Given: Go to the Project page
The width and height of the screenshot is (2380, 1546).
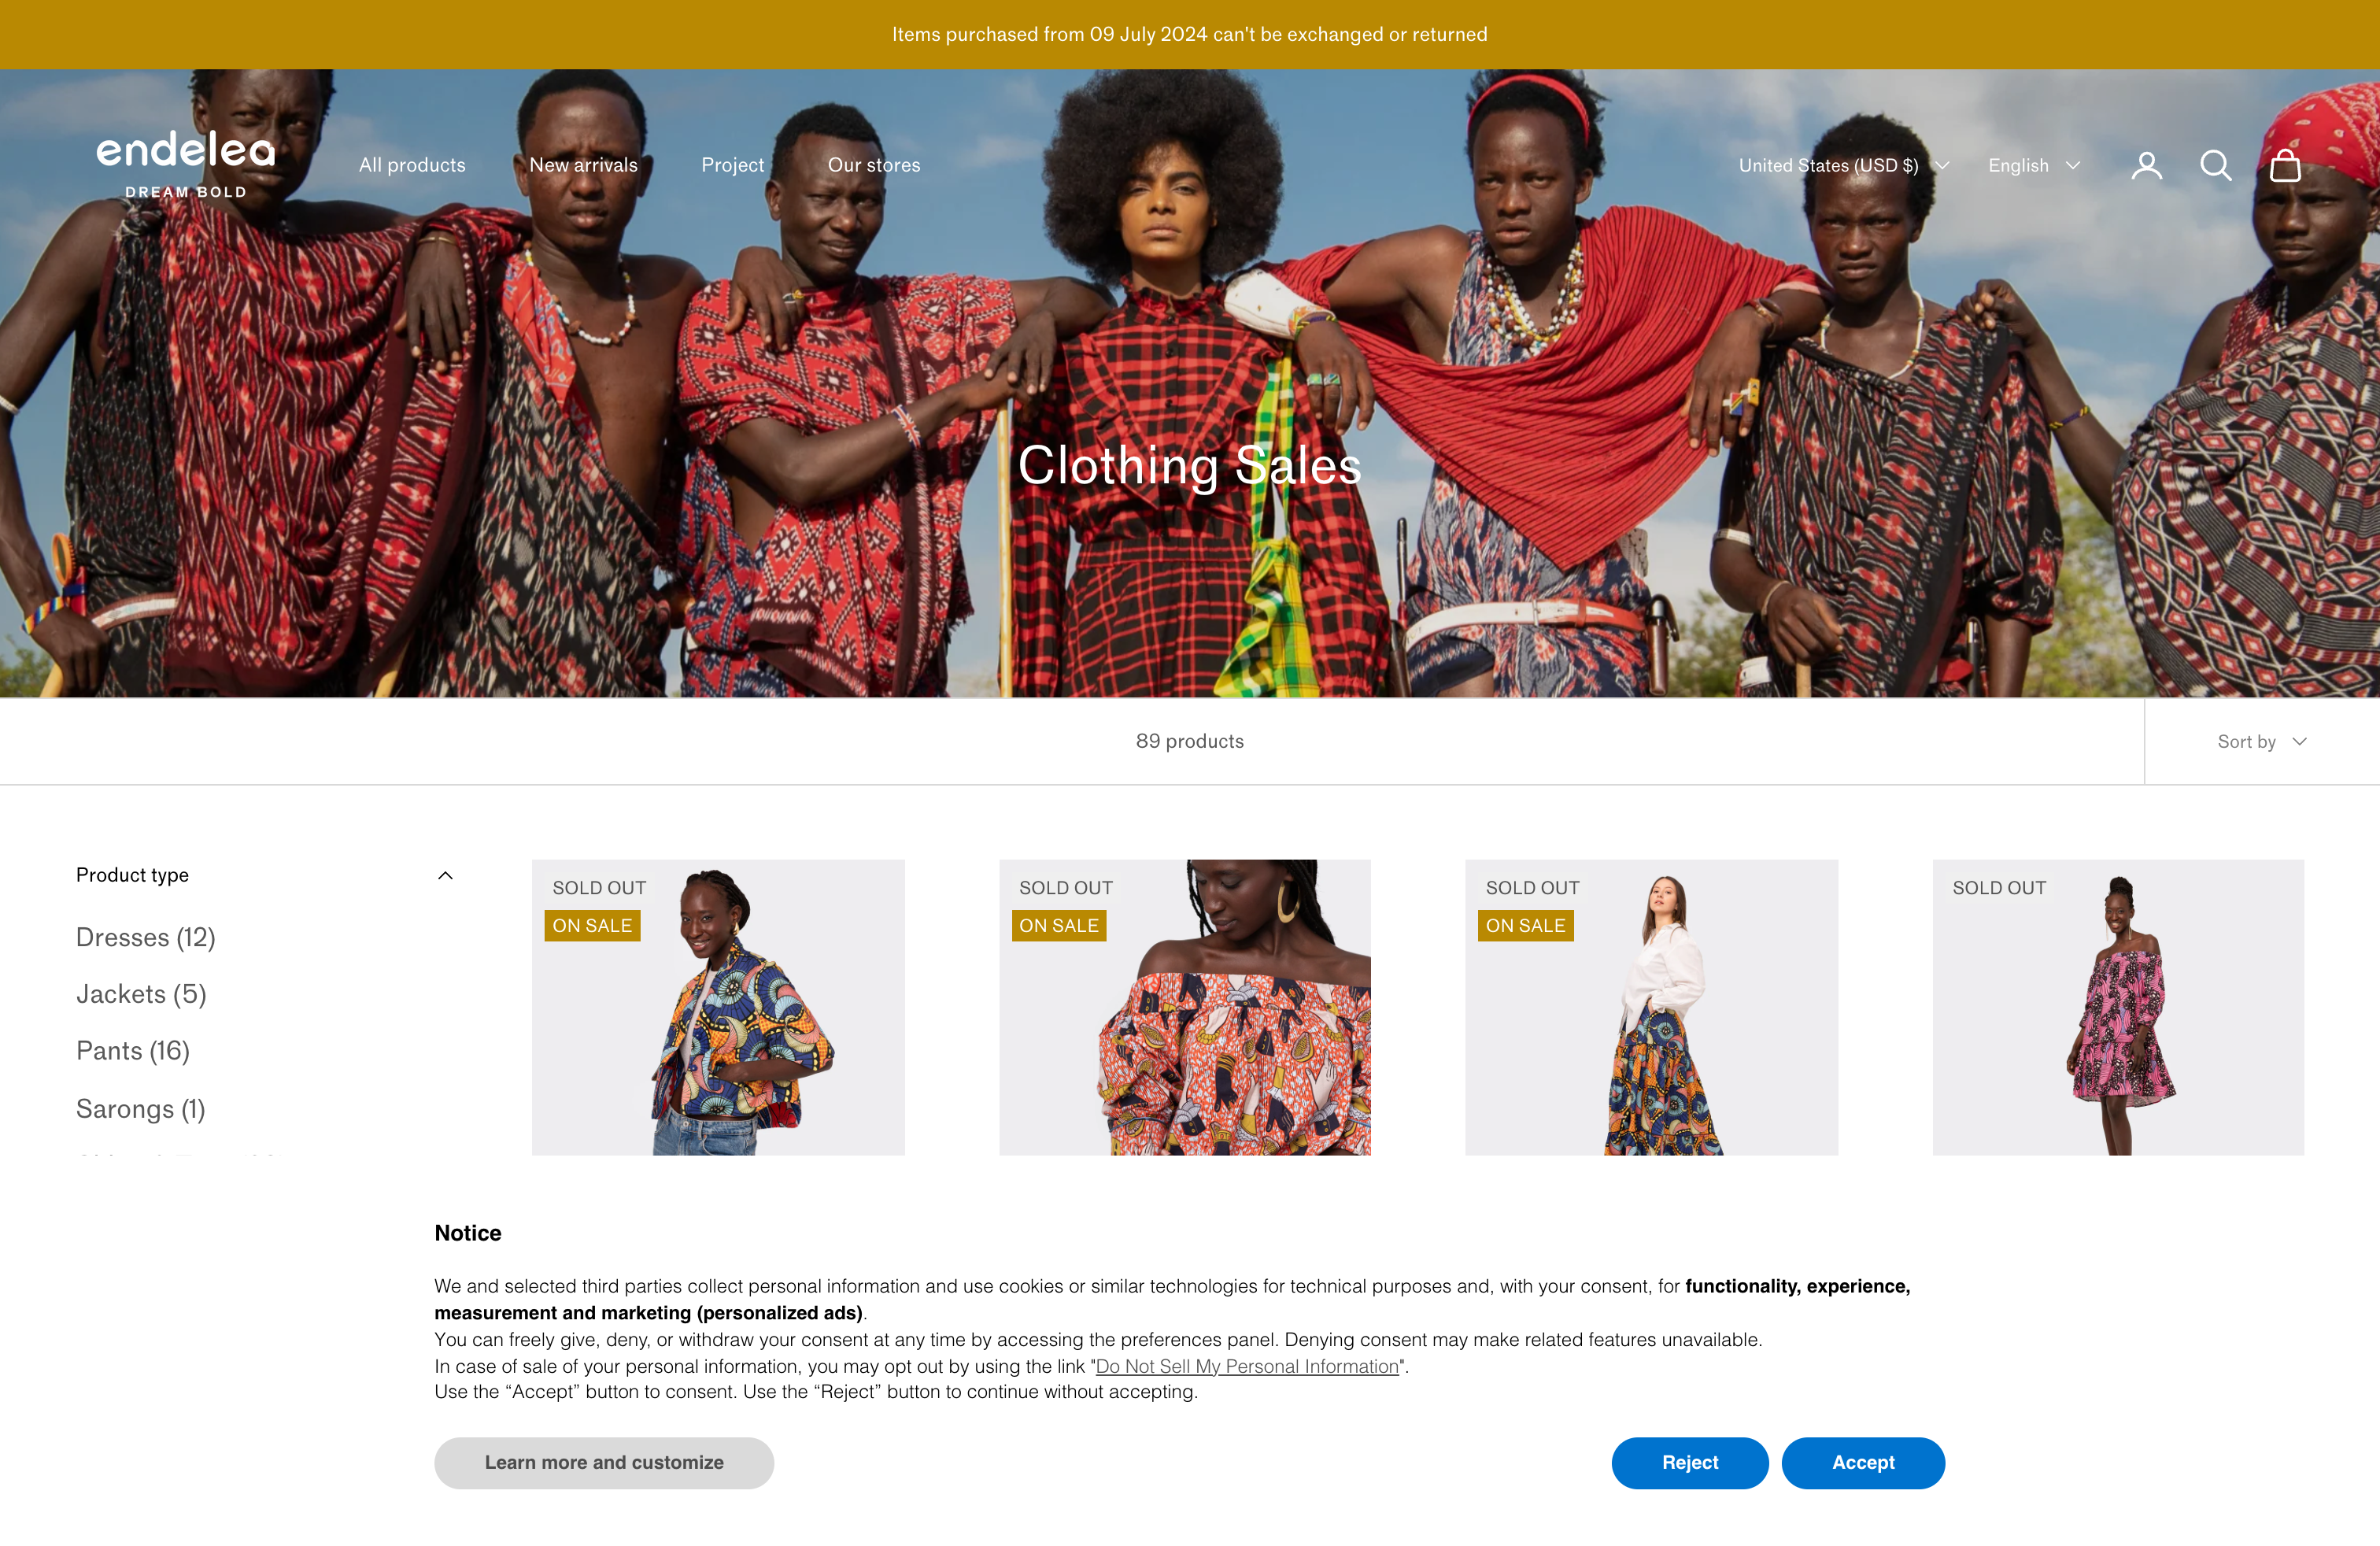Looking at the screenshot, I should [732, 165].
